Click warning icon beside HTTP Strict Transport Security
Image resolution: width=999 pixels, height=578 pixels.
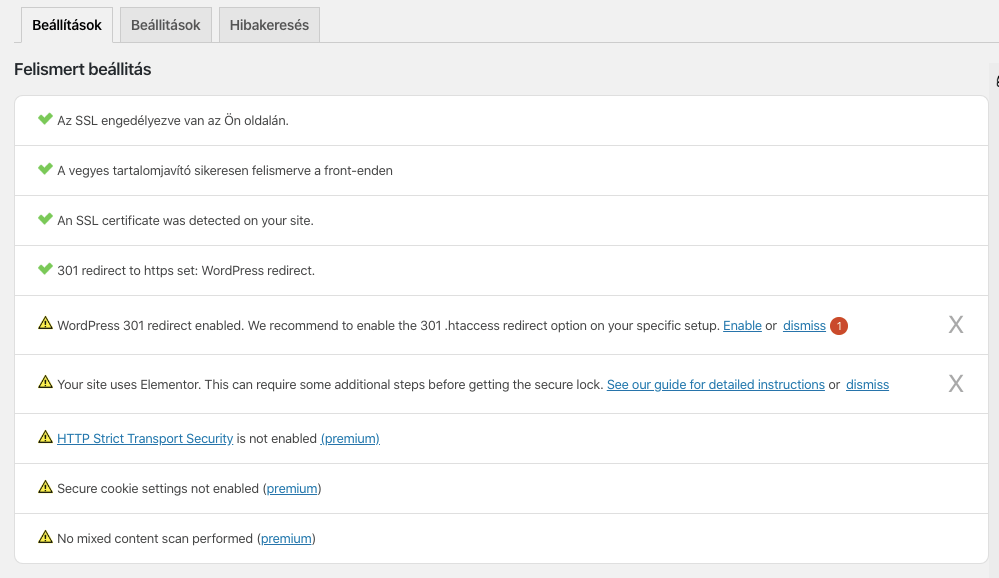point(45,437)
